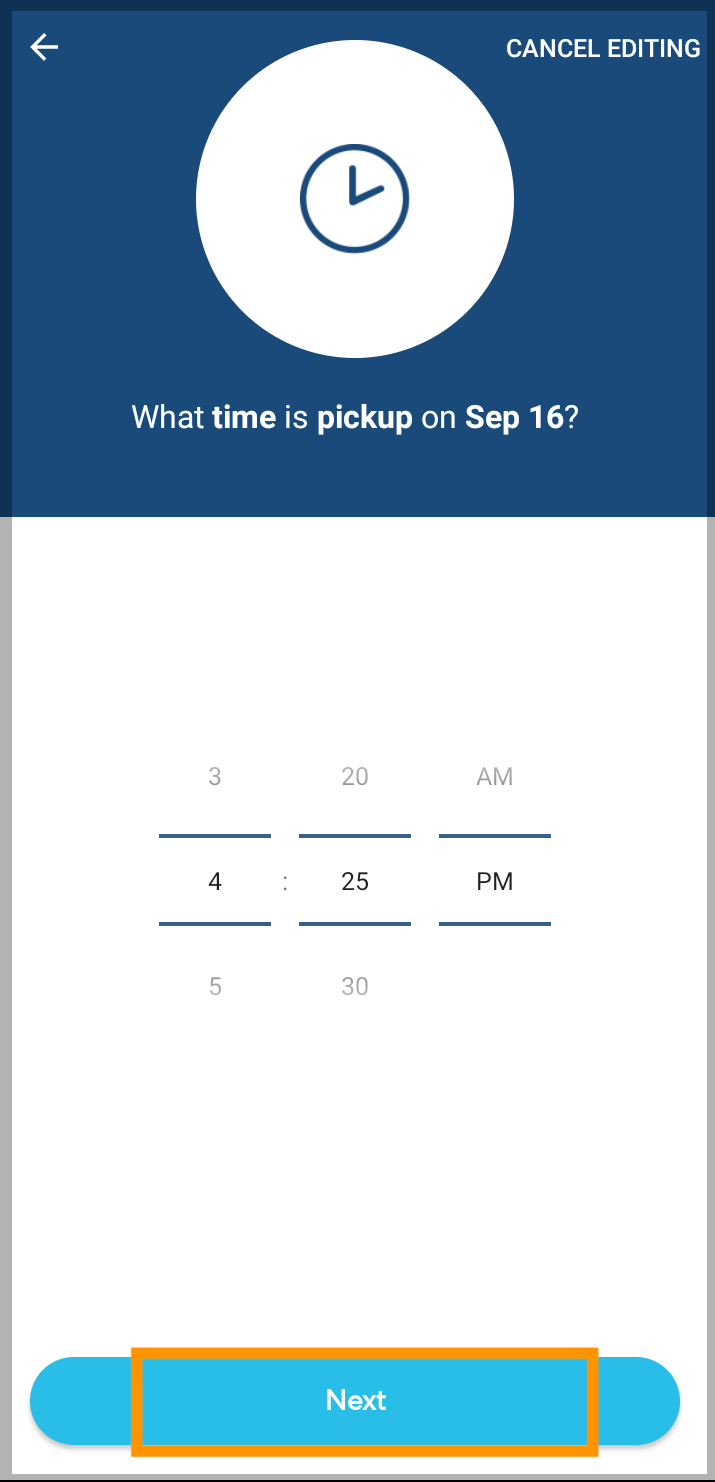This screenshot has width=715, height=1482.
Task: Click the clock icon
Action: coord(355,200)
